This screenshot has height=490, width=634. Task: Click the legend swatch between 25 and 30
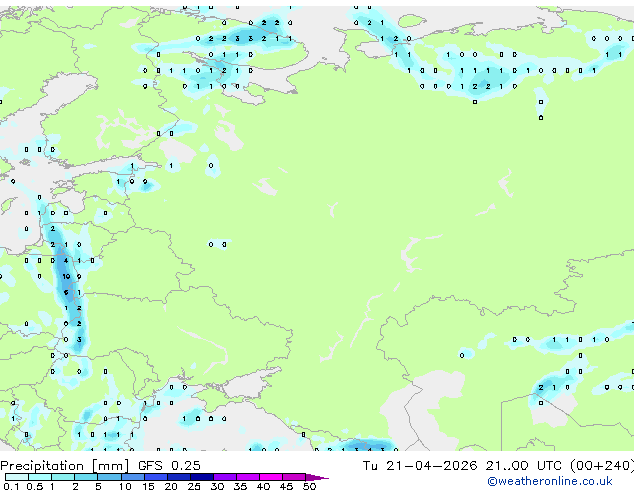point(201,477)
